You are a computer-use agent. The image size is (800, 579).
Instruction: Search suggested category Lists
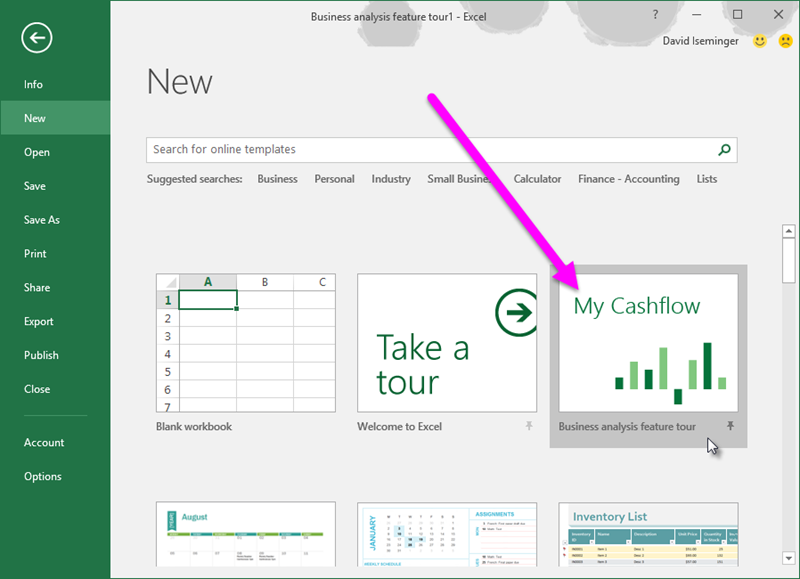click(x=707, y=179)
